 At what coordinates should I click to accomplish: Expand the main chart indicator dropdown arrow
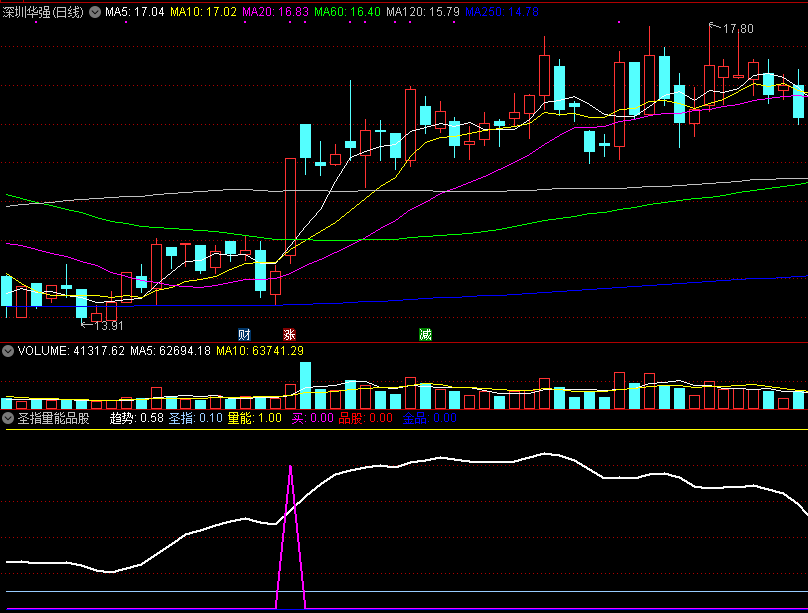click(x=95, y=12)
